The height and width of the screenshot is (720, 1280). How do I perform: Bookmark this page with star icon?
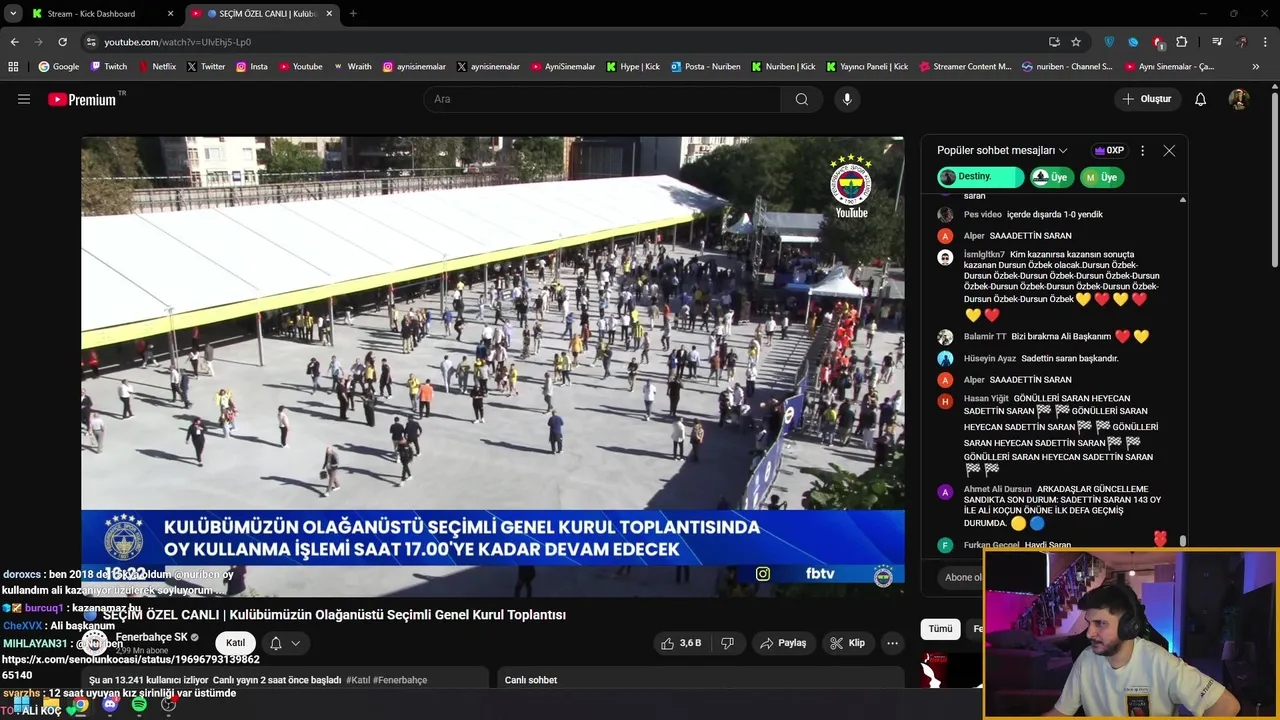pyautogui.click(x=1076, y=42)
